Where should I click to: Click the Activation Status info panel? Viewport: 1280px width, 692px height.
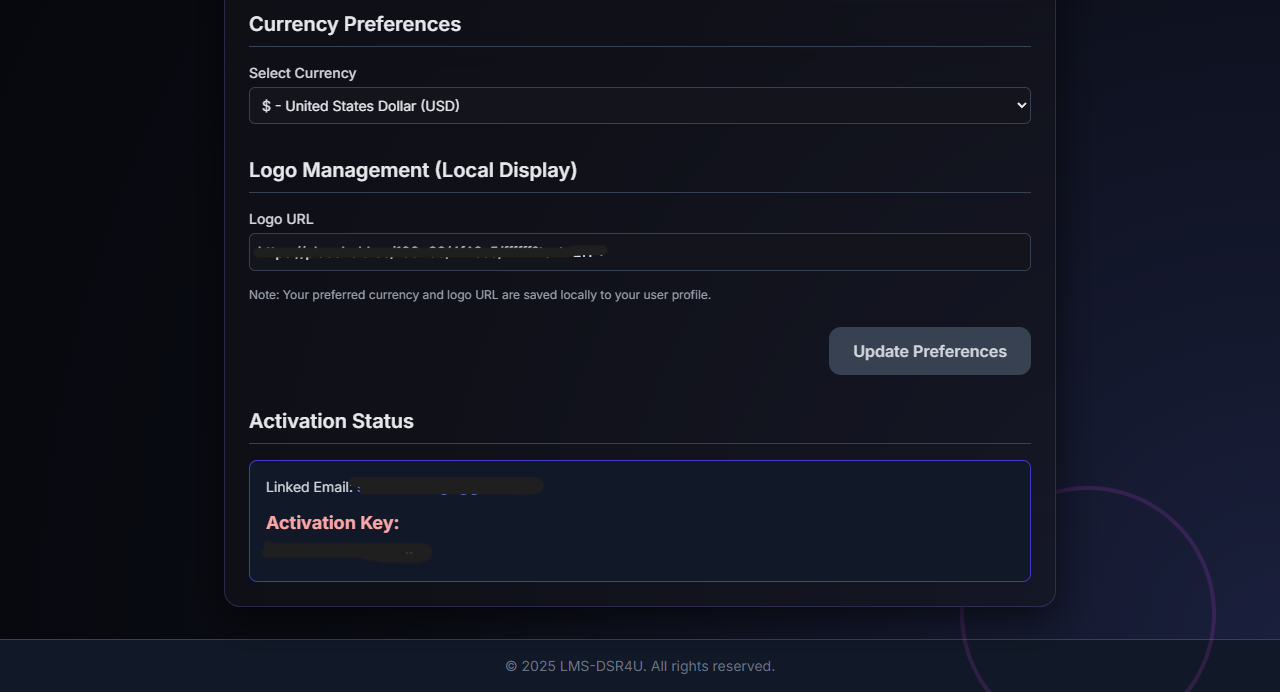(640, 520)
